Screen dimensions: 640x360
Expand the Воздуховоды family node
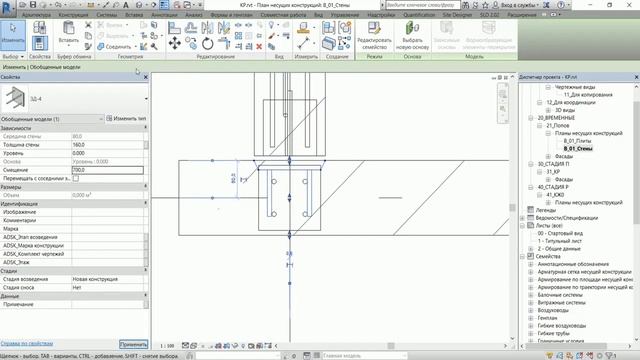coord(531,310)
